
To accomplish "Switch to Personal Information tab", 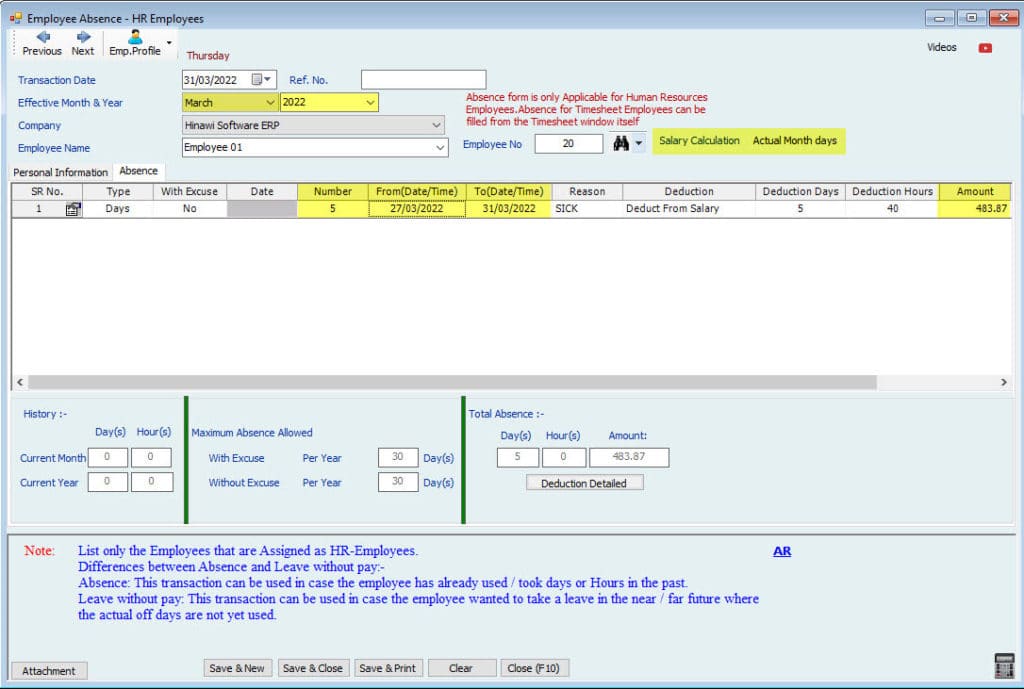I will point(60,172).
